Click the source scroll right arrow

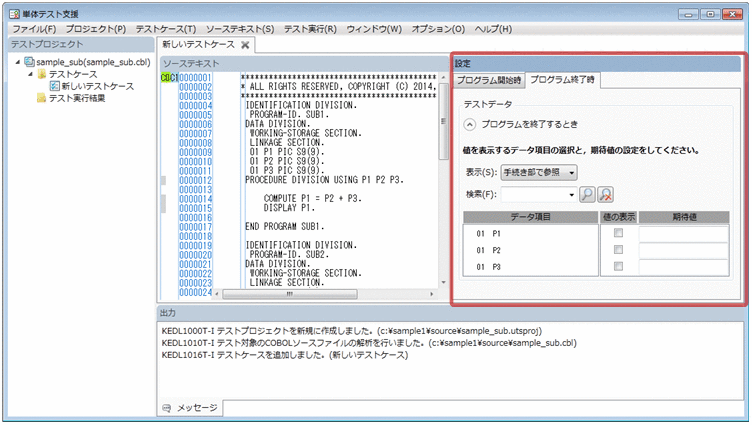(432, 294)
